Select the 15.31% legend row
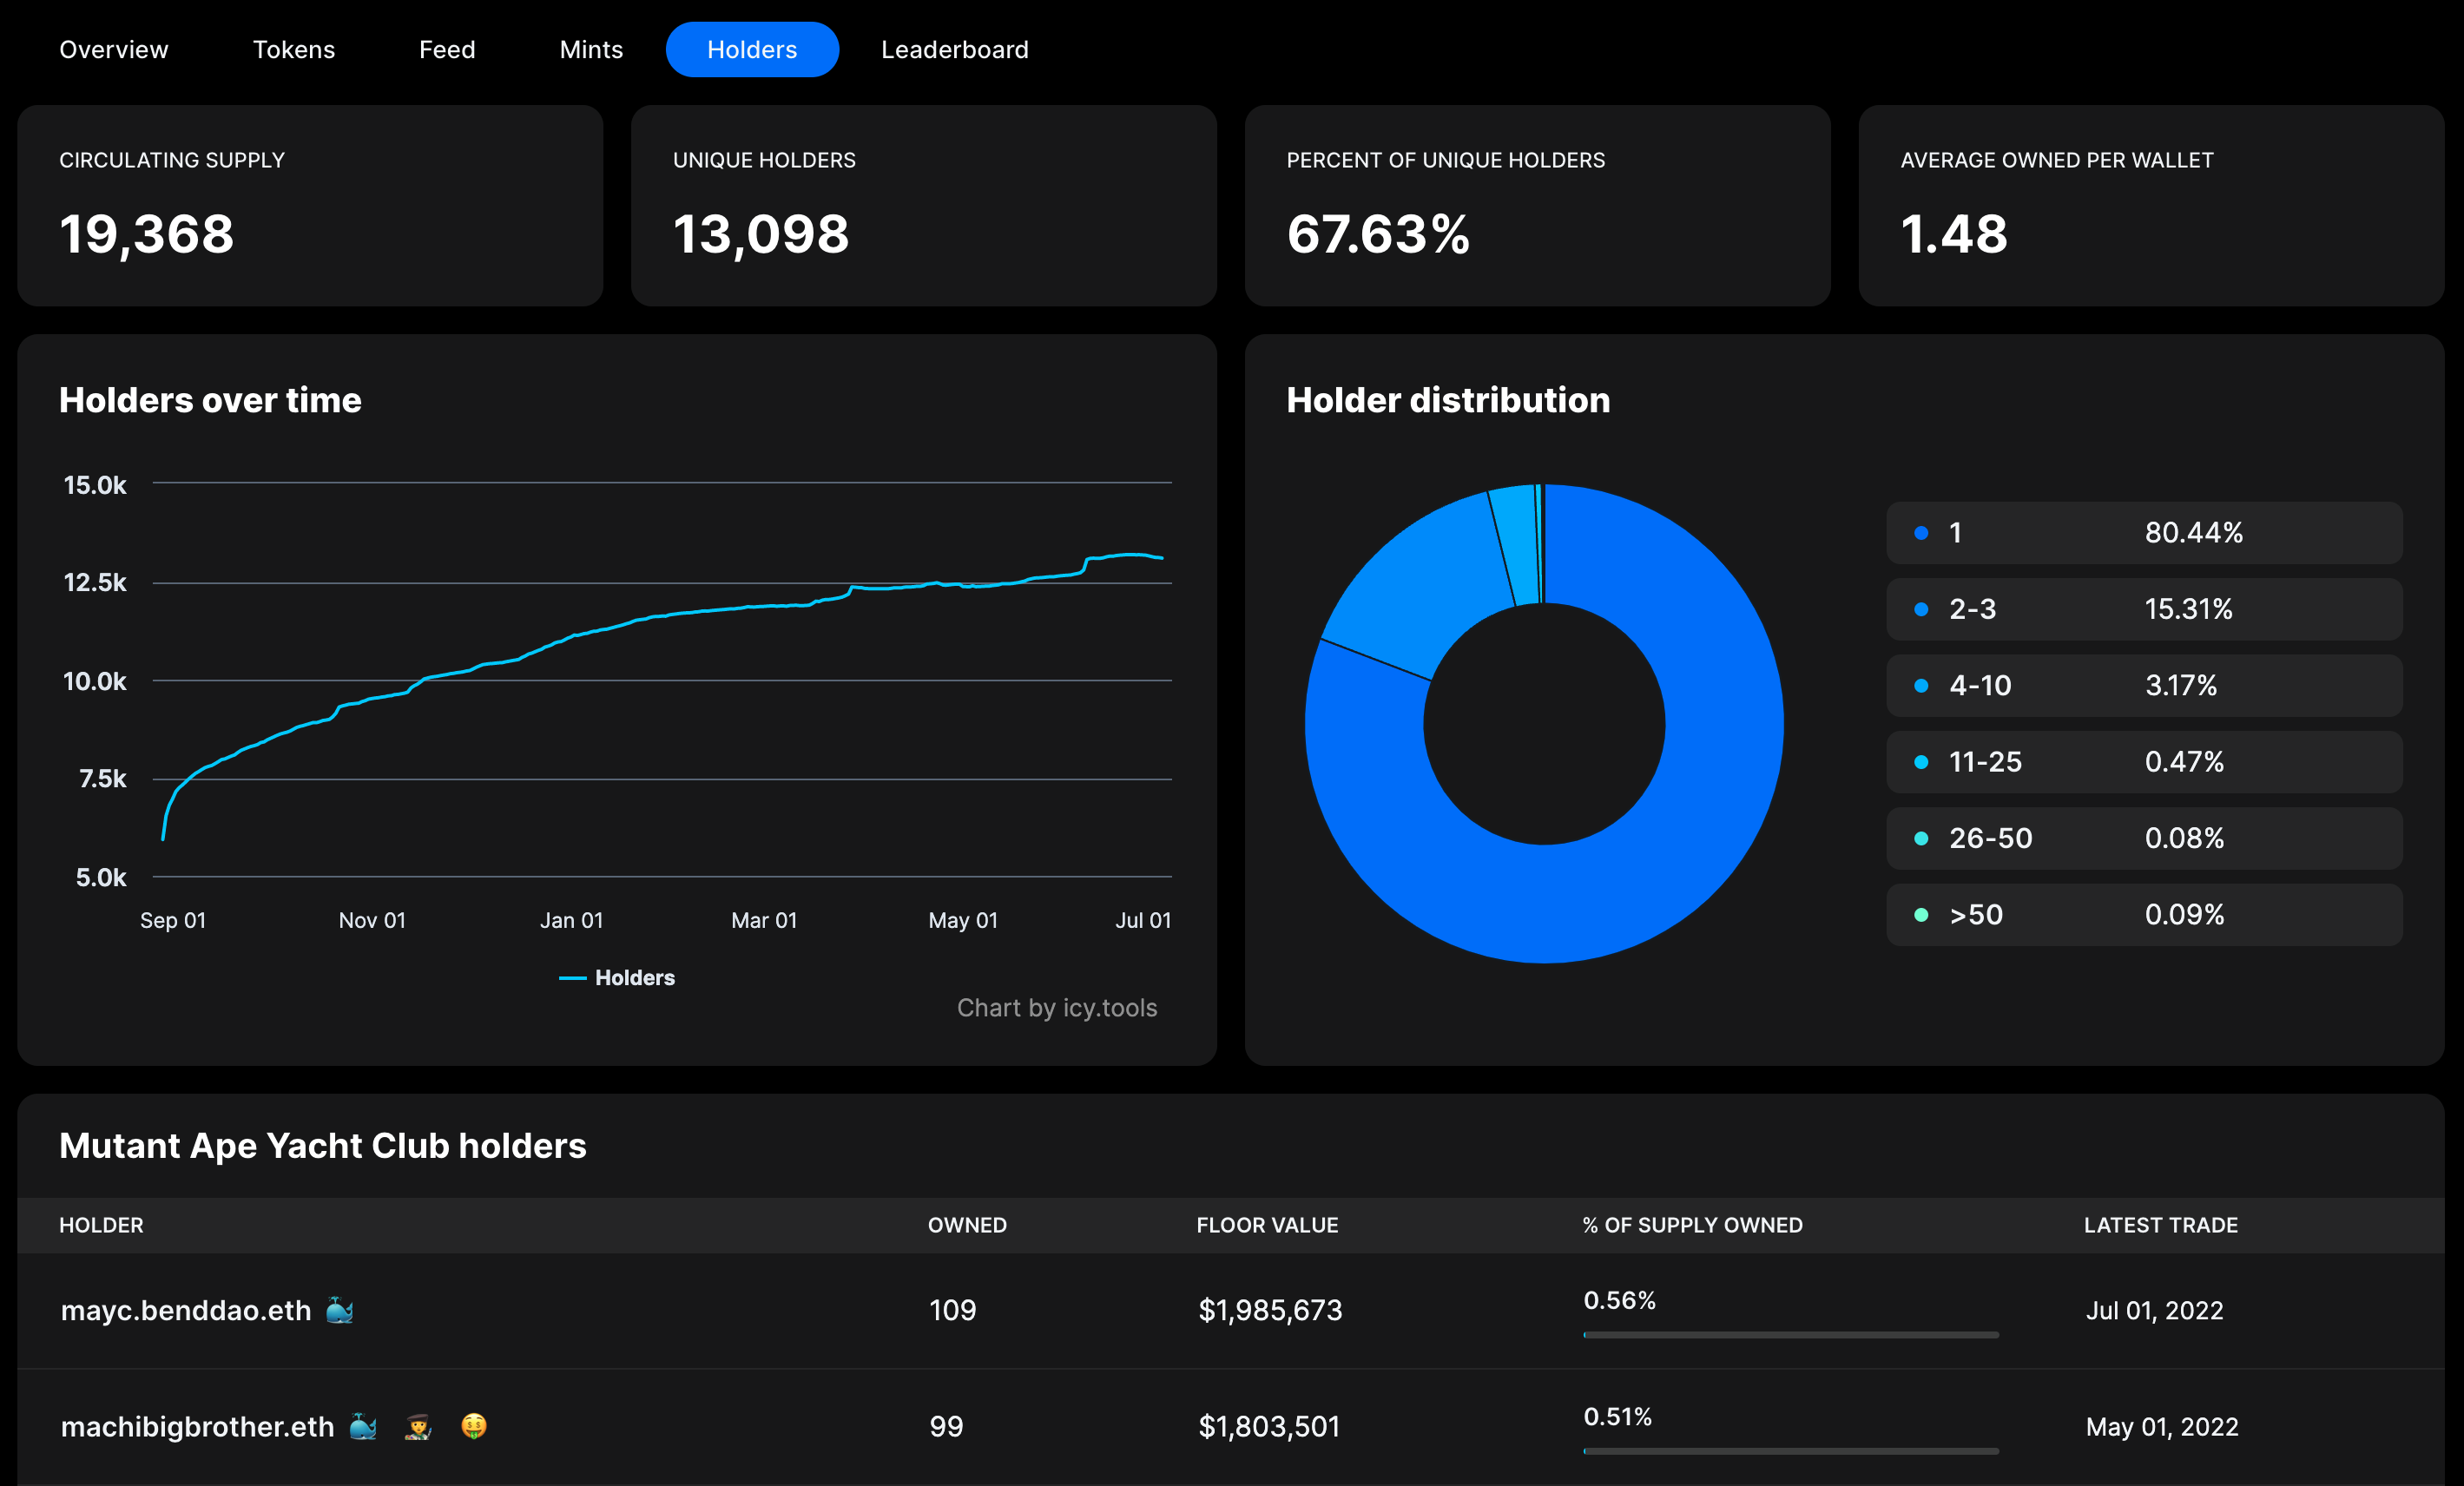The image size is (2464, 1486). click(x=2144, y=609)
